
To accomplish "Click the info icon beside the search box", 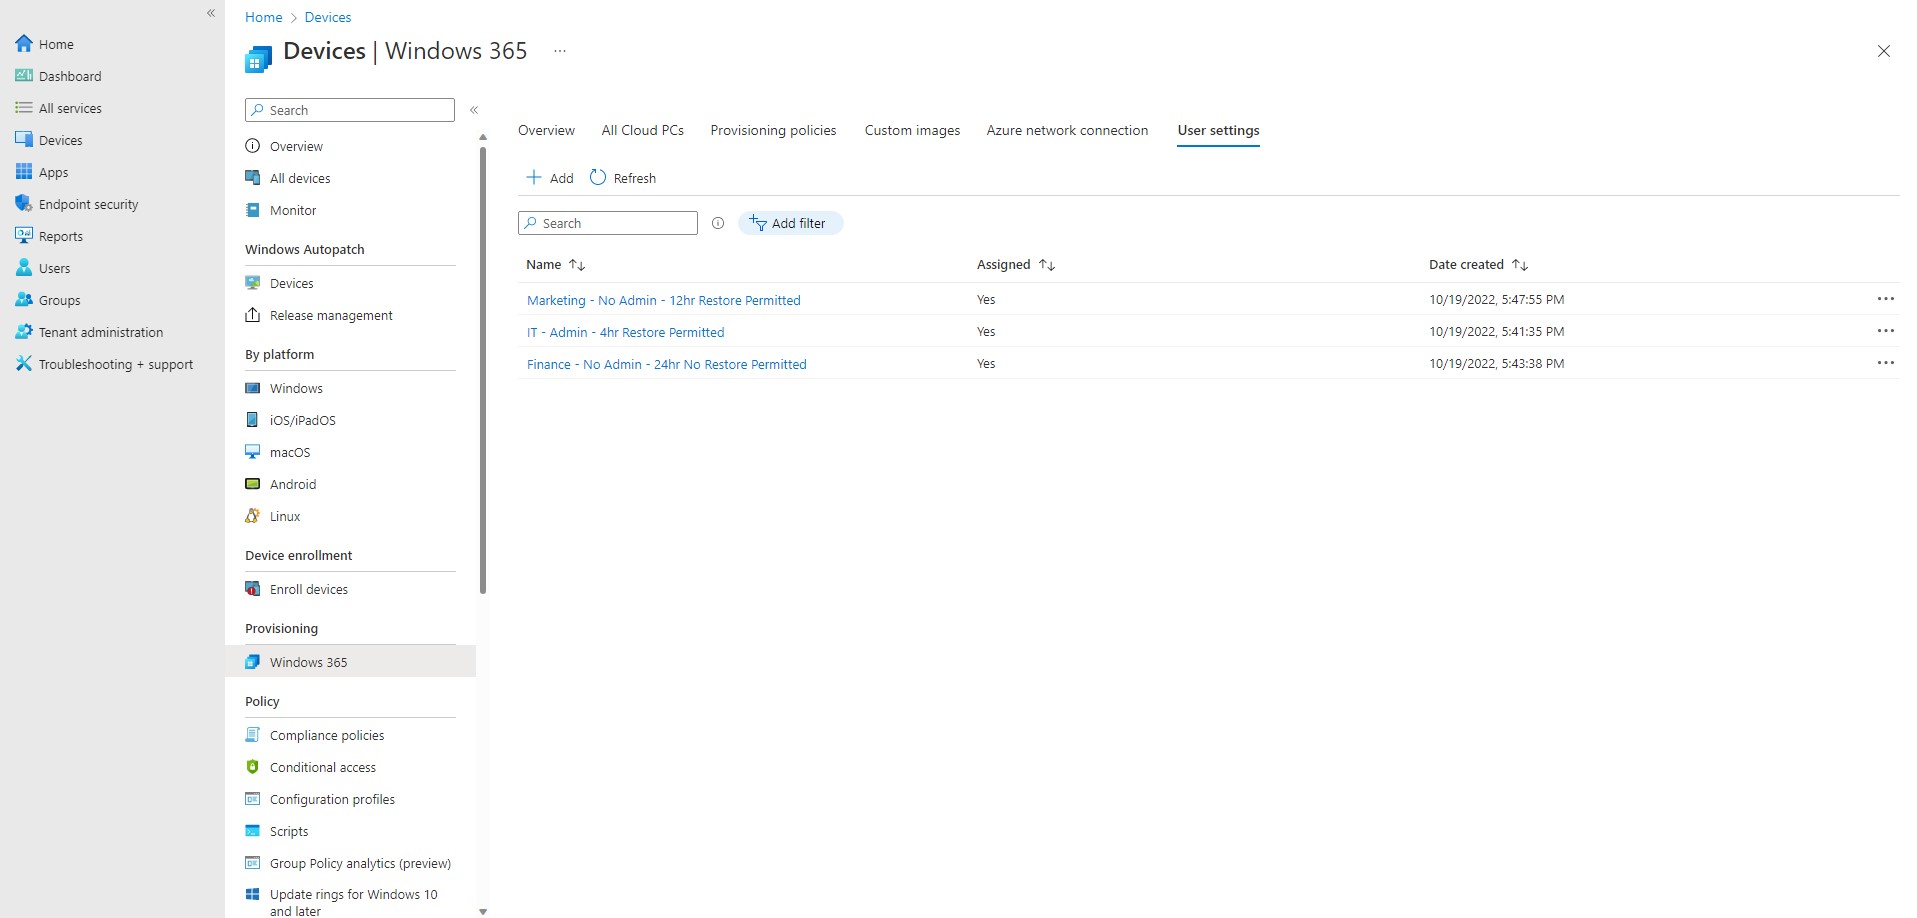I will [718, 223].
